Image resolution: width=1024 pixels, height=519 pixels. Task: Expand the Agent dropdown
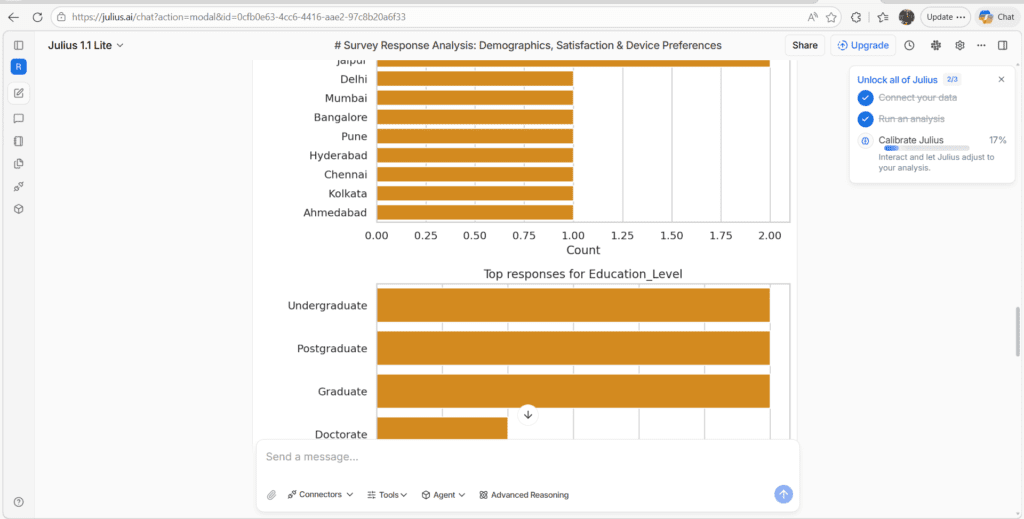tap(443, 495)
